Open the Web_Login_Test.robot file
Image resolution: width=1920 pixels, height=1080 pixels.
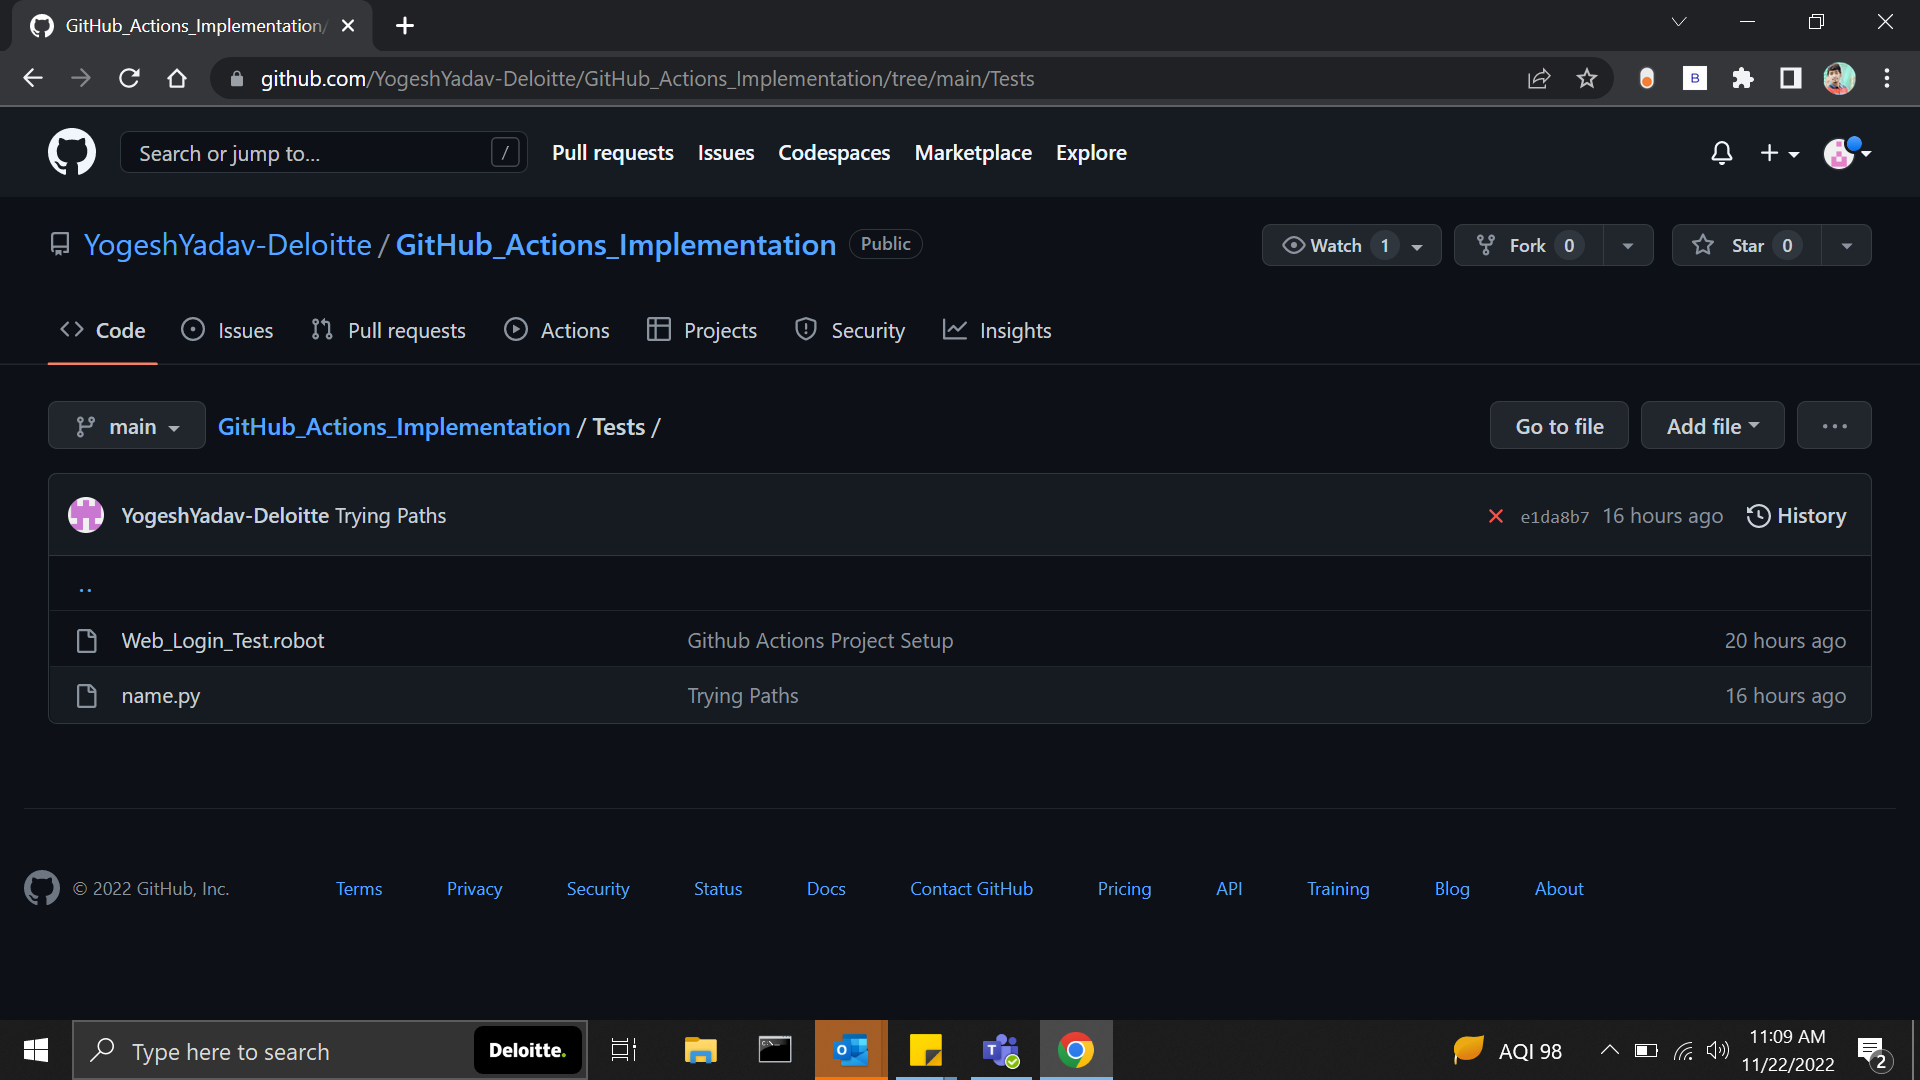(223, 641)
